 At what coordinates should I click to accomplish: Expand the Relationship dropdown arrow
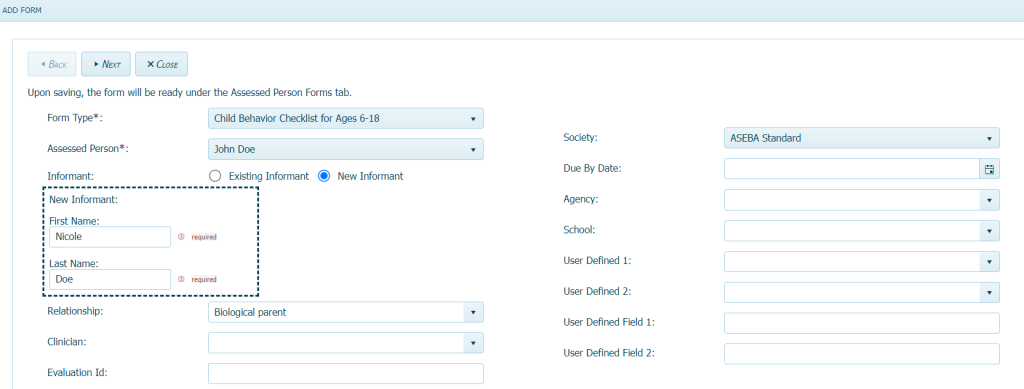coord(473,312)
